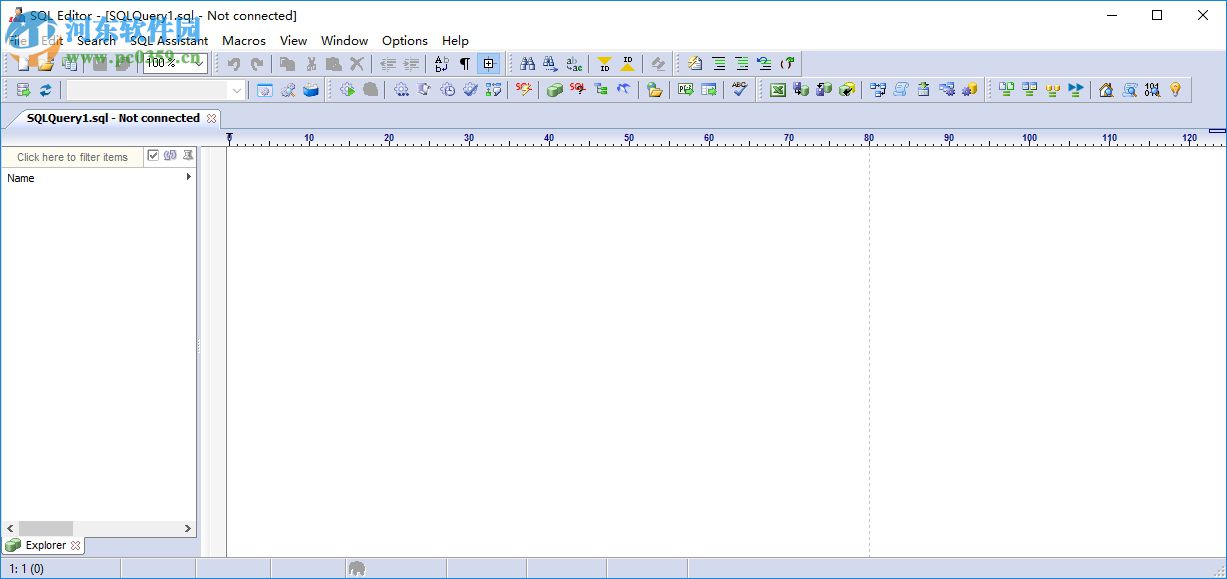1227x579 pixels.
Task: Toggle the checkbox in the filter bar
Action: [x=153, y=155]
